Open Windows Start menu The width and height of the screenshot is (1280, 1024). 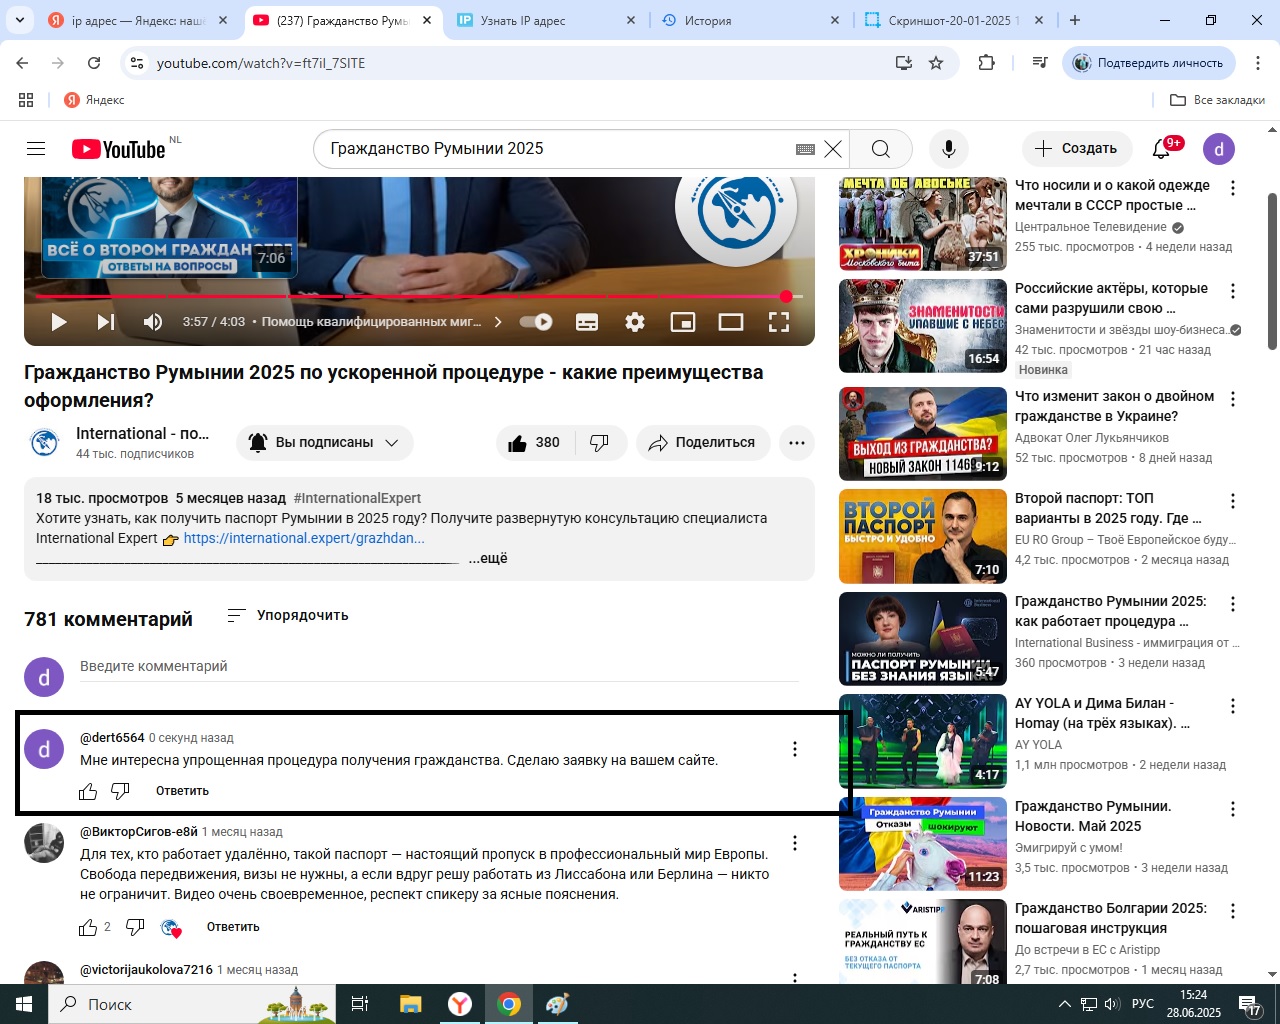(x=24, y=1004)
